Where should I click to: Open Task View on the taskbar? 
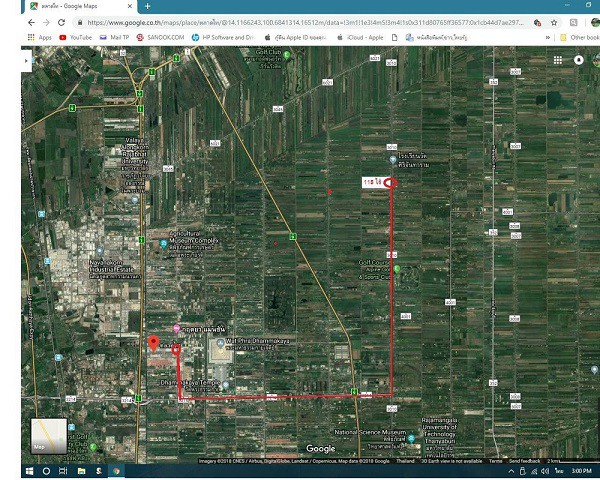(x=63, y=471)
